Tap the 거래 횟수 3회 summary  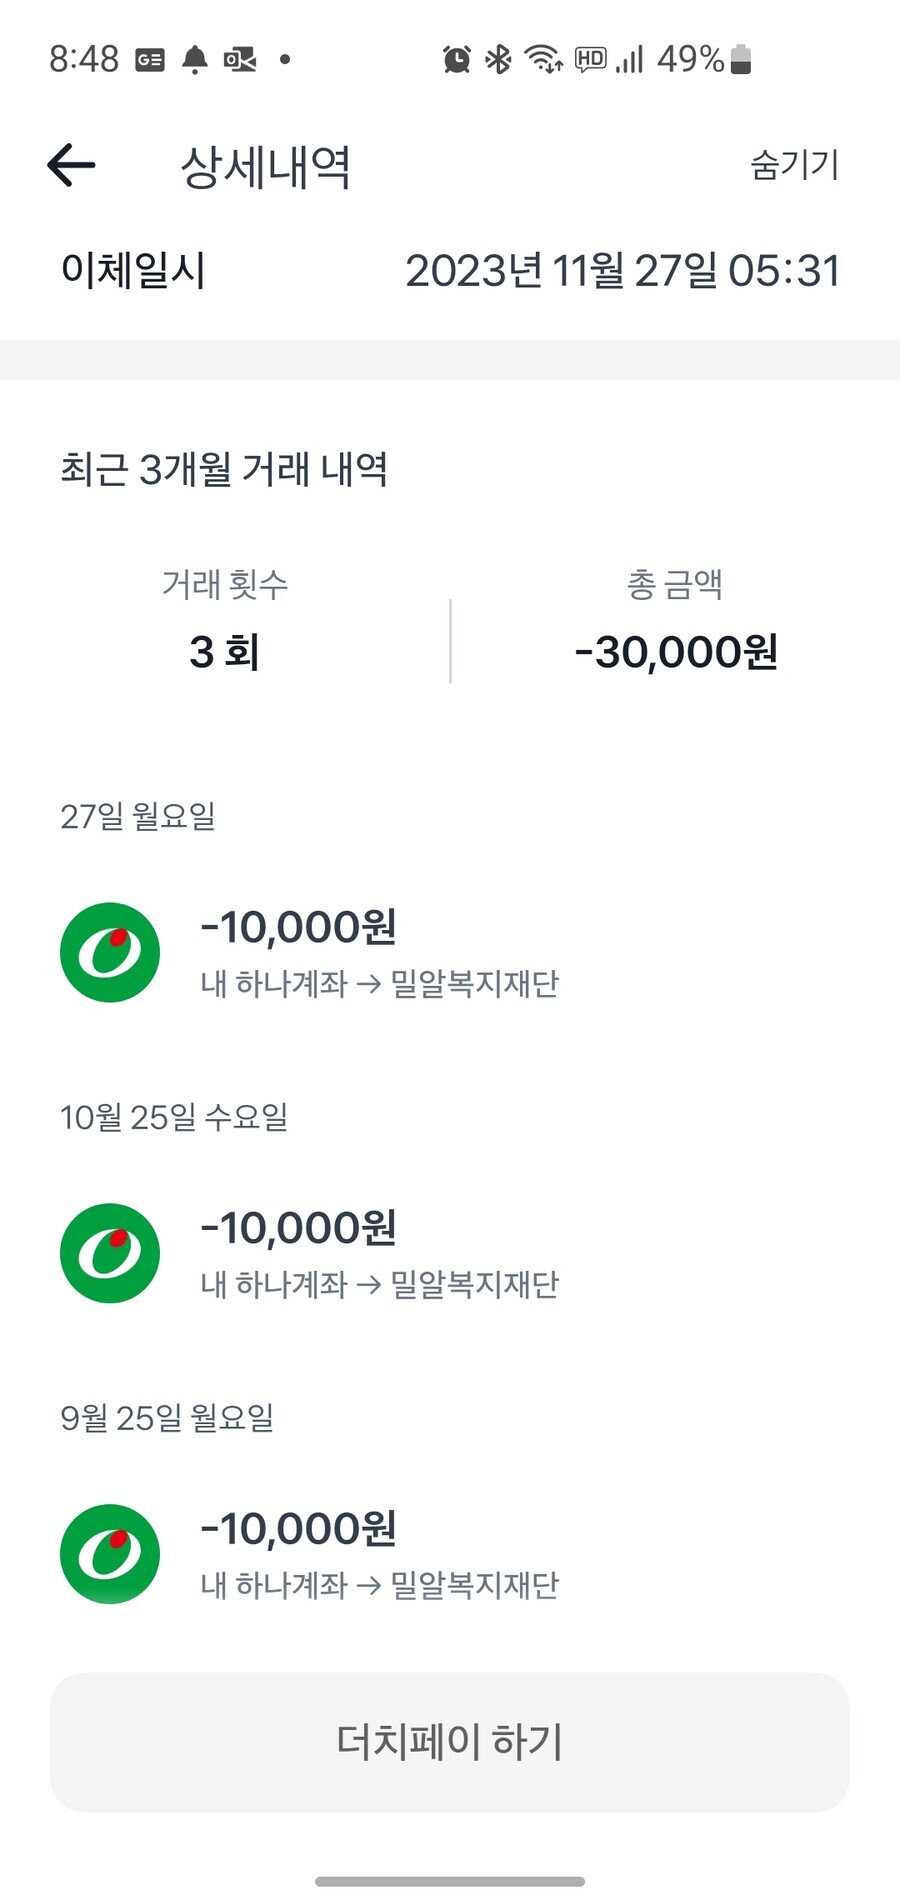tap(225, 625)
